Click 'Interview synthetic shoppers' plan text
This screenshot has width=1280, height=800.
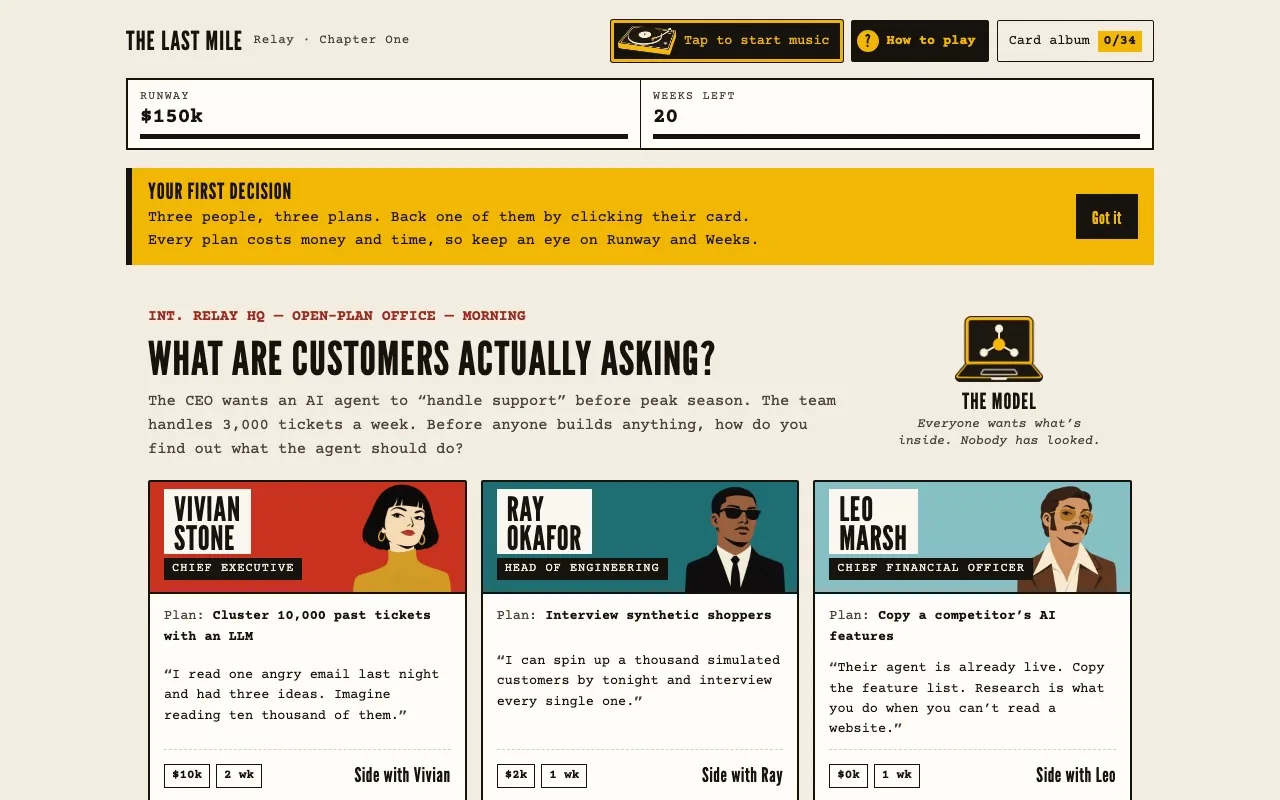pos(658,615)
